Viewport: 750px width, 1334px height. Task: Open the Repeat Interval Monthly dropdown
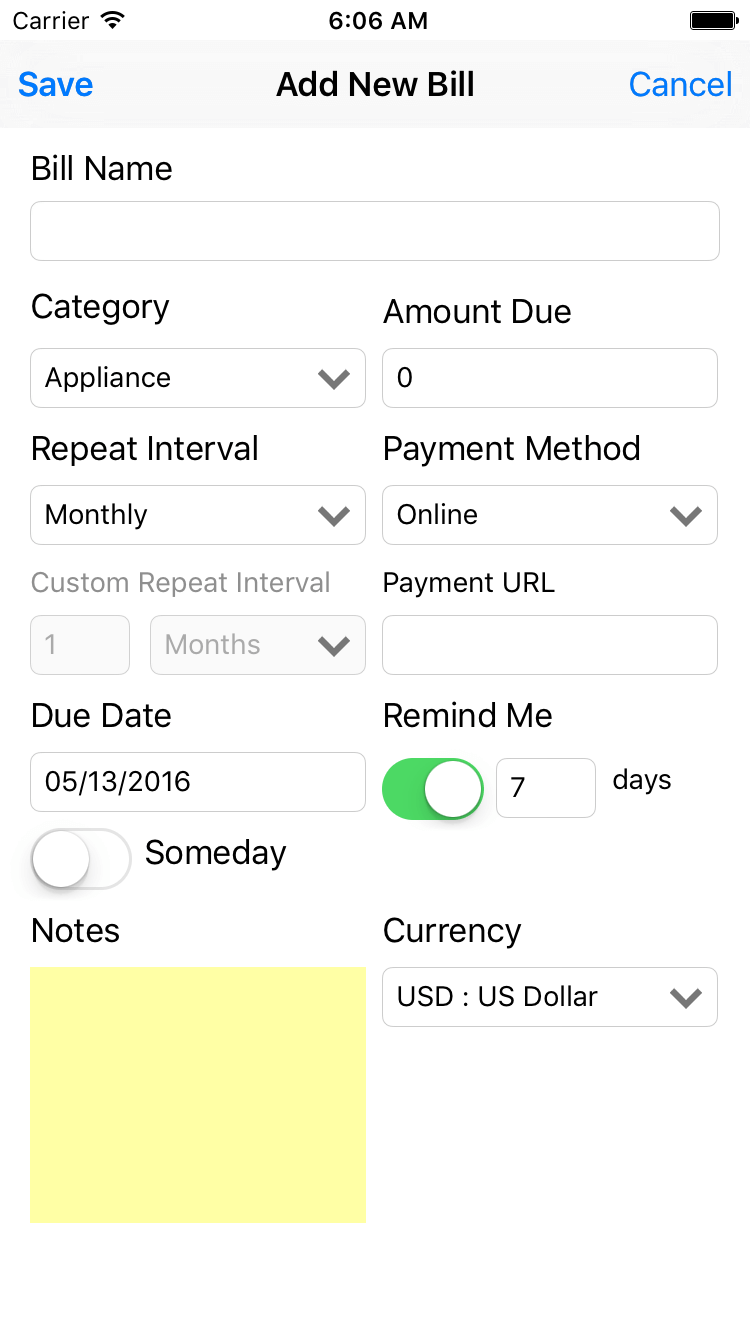(x=180, y=515)
